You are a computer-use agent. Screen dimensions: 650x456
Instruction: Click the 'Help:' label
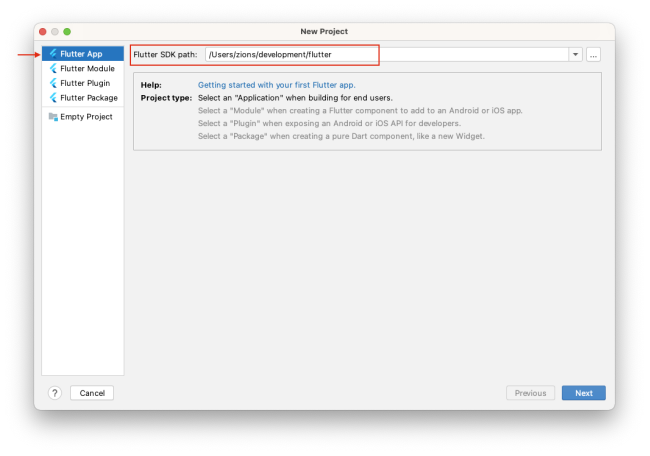[151, 85]
